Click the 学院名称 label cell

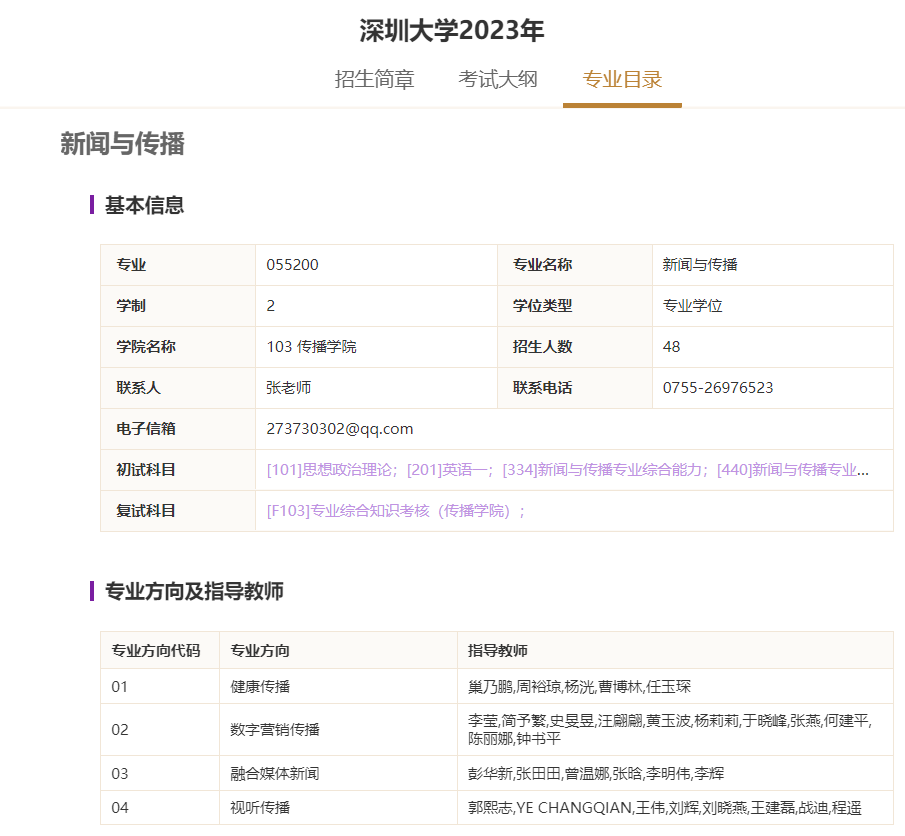click(178, 347)
